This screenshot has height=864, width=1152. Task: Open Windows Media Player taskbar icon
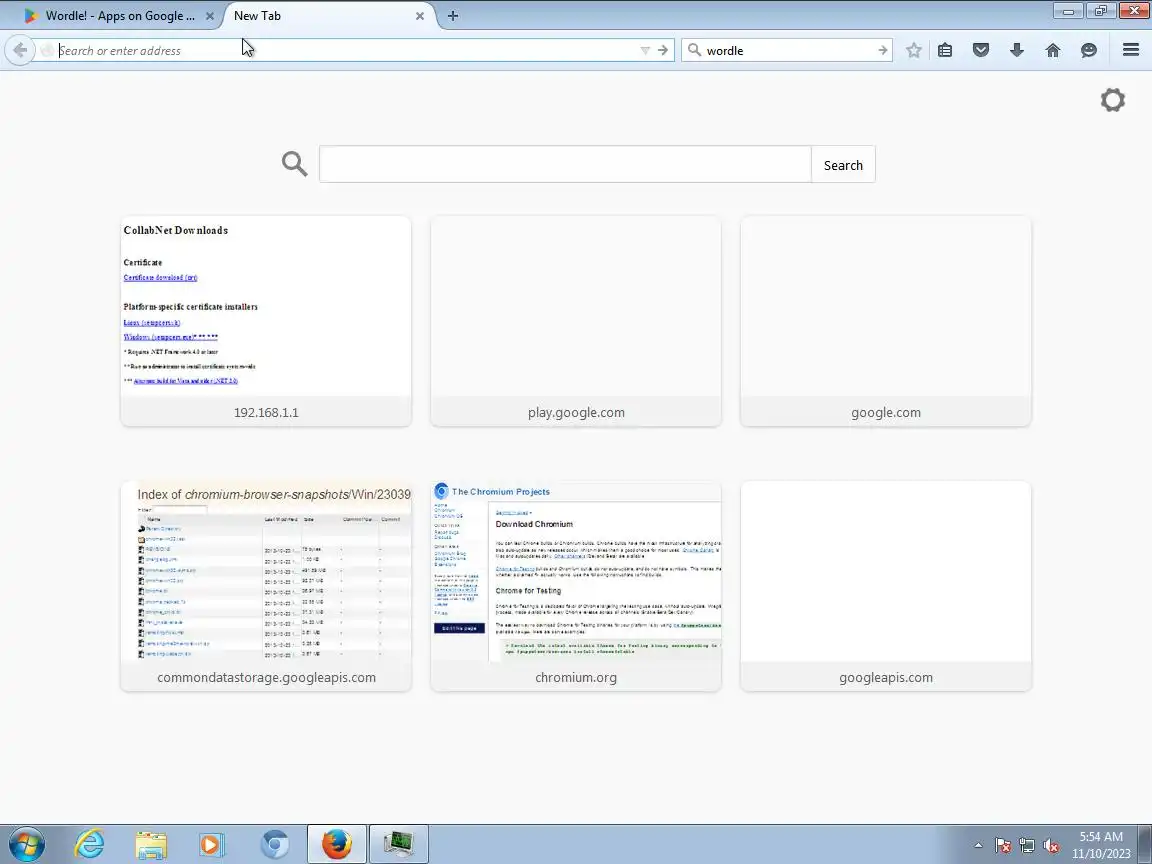(212, 844)
